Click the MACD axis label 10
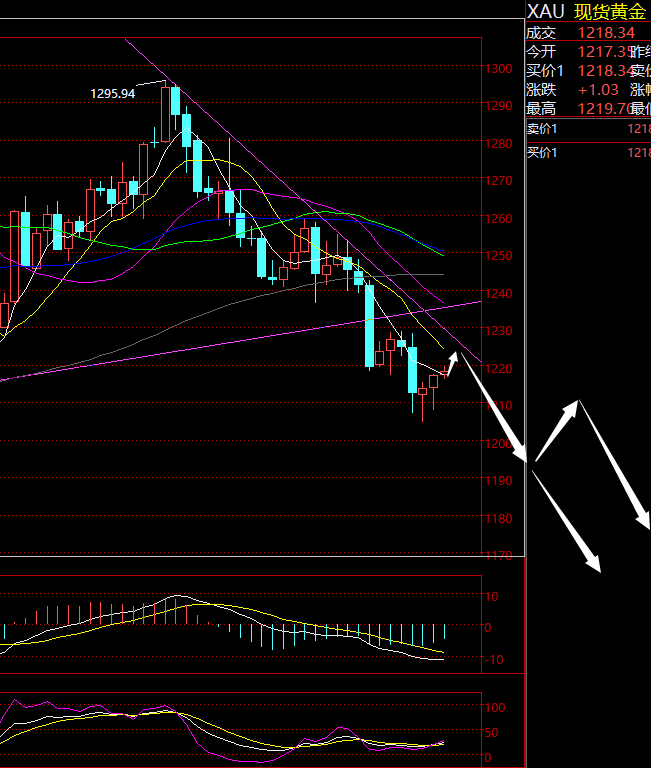This screenshot has width=651, height=768. tap(492, 597)
